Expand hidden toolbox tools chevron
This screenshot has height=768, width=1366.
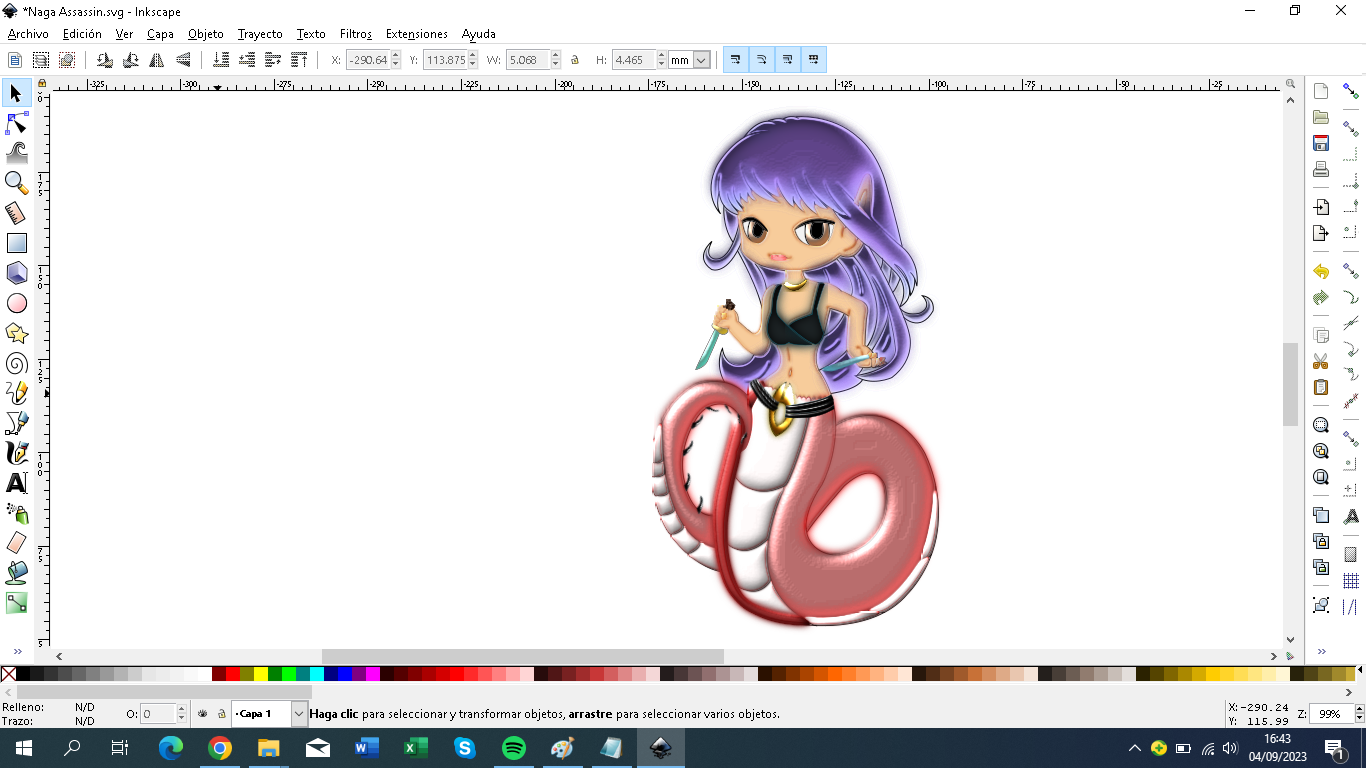click(17, 651)
